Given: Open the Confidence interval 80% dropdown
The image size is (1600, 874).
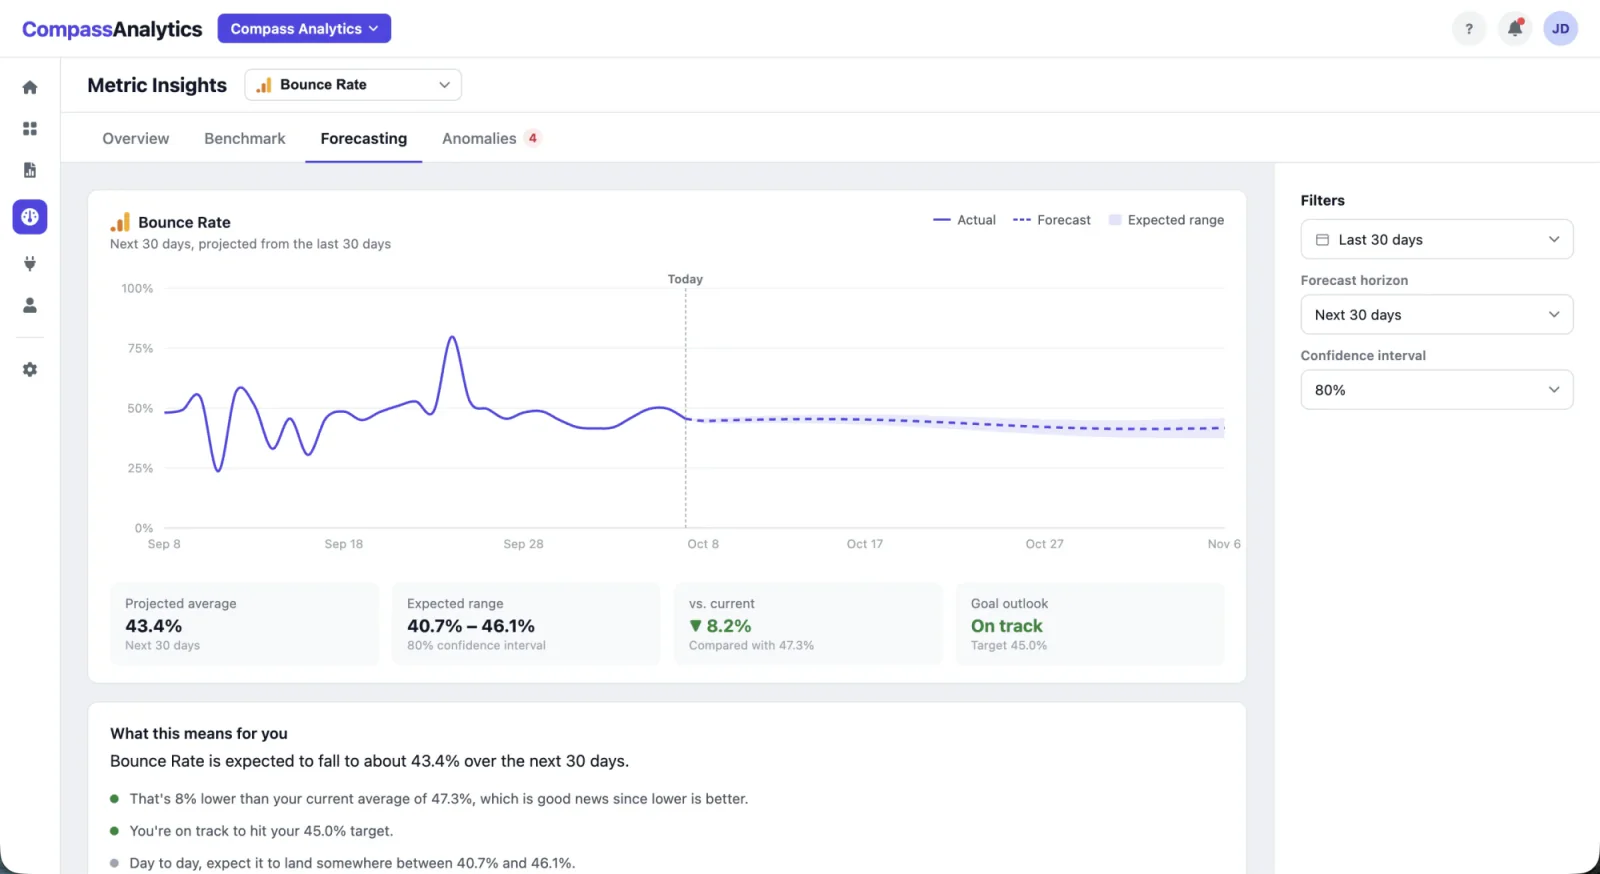Looking at the screenshot, I should [x=1437, y=390].
